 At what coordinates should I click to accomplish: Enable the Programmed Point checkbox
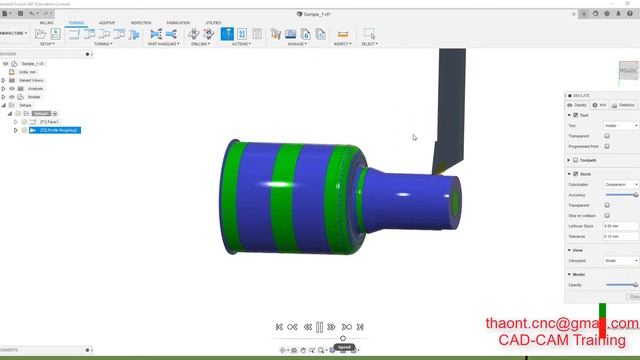607,146
